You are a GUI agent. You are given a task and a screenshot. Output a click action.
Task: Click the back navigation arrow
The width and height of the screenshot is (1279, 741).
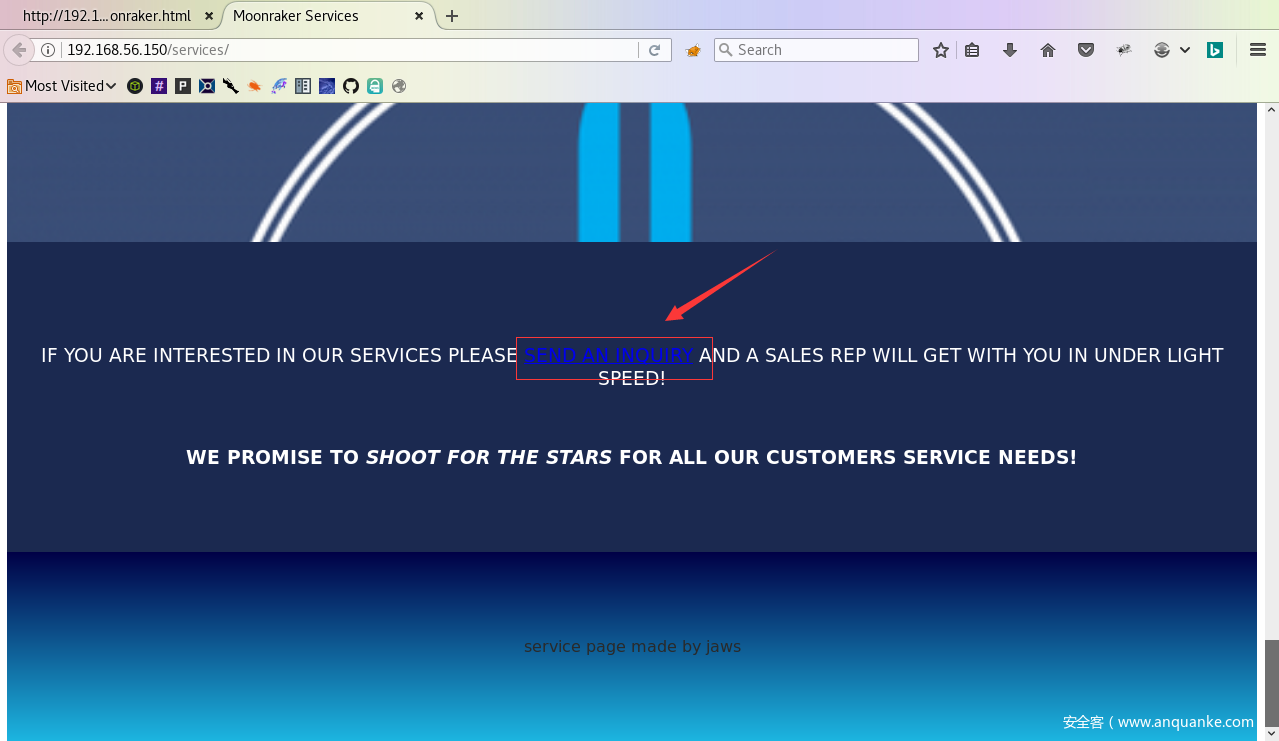19,50
